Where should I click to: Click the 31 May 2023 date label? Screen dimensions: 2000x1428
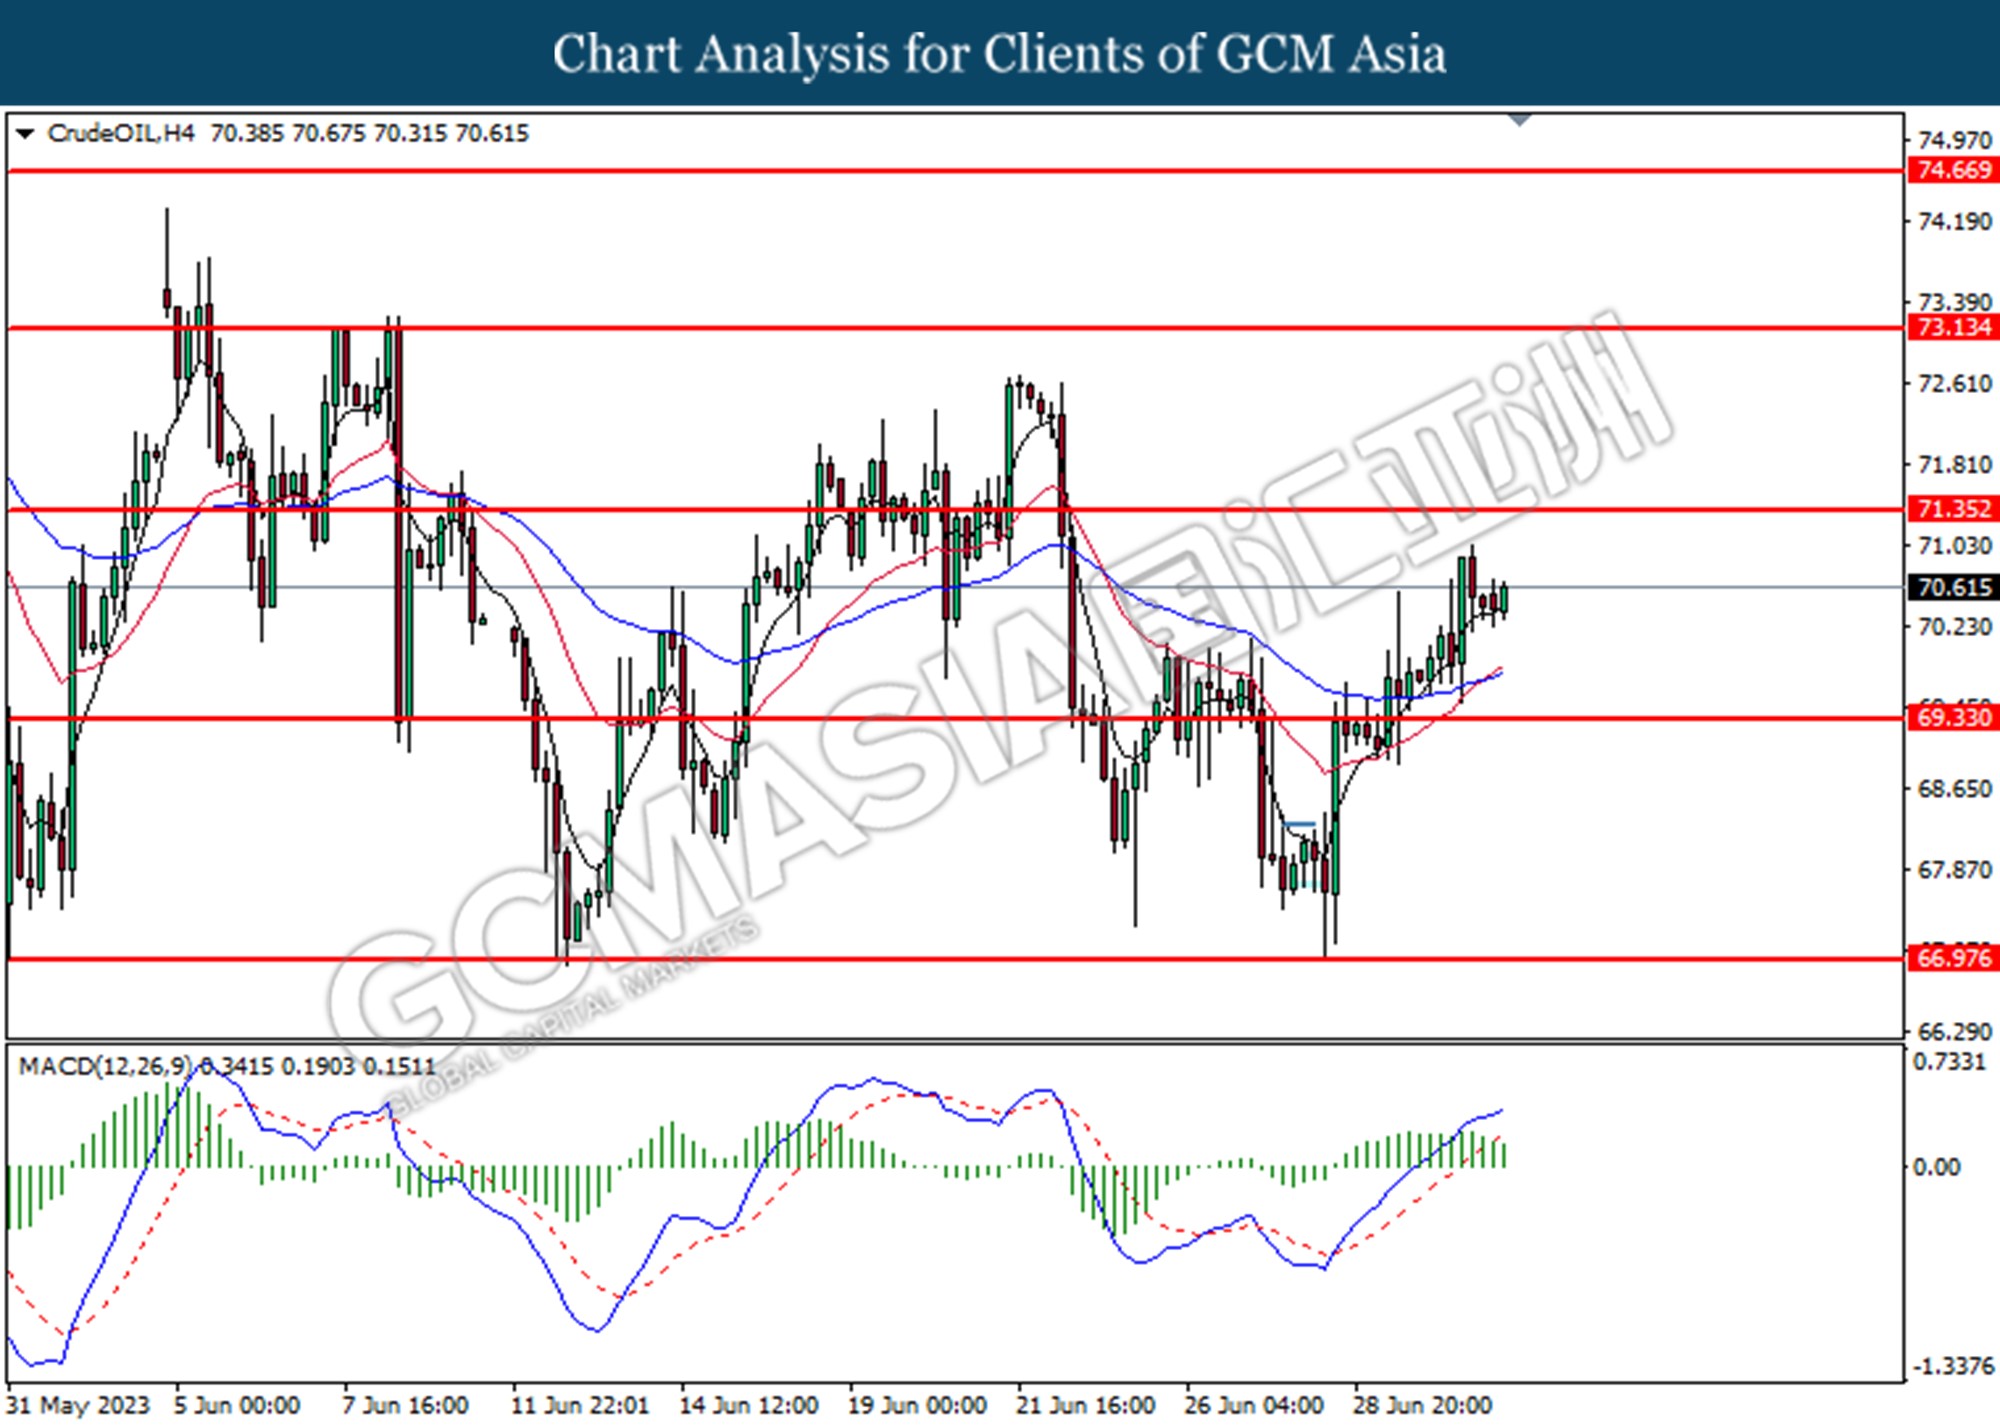click(x=78, y=1405)
